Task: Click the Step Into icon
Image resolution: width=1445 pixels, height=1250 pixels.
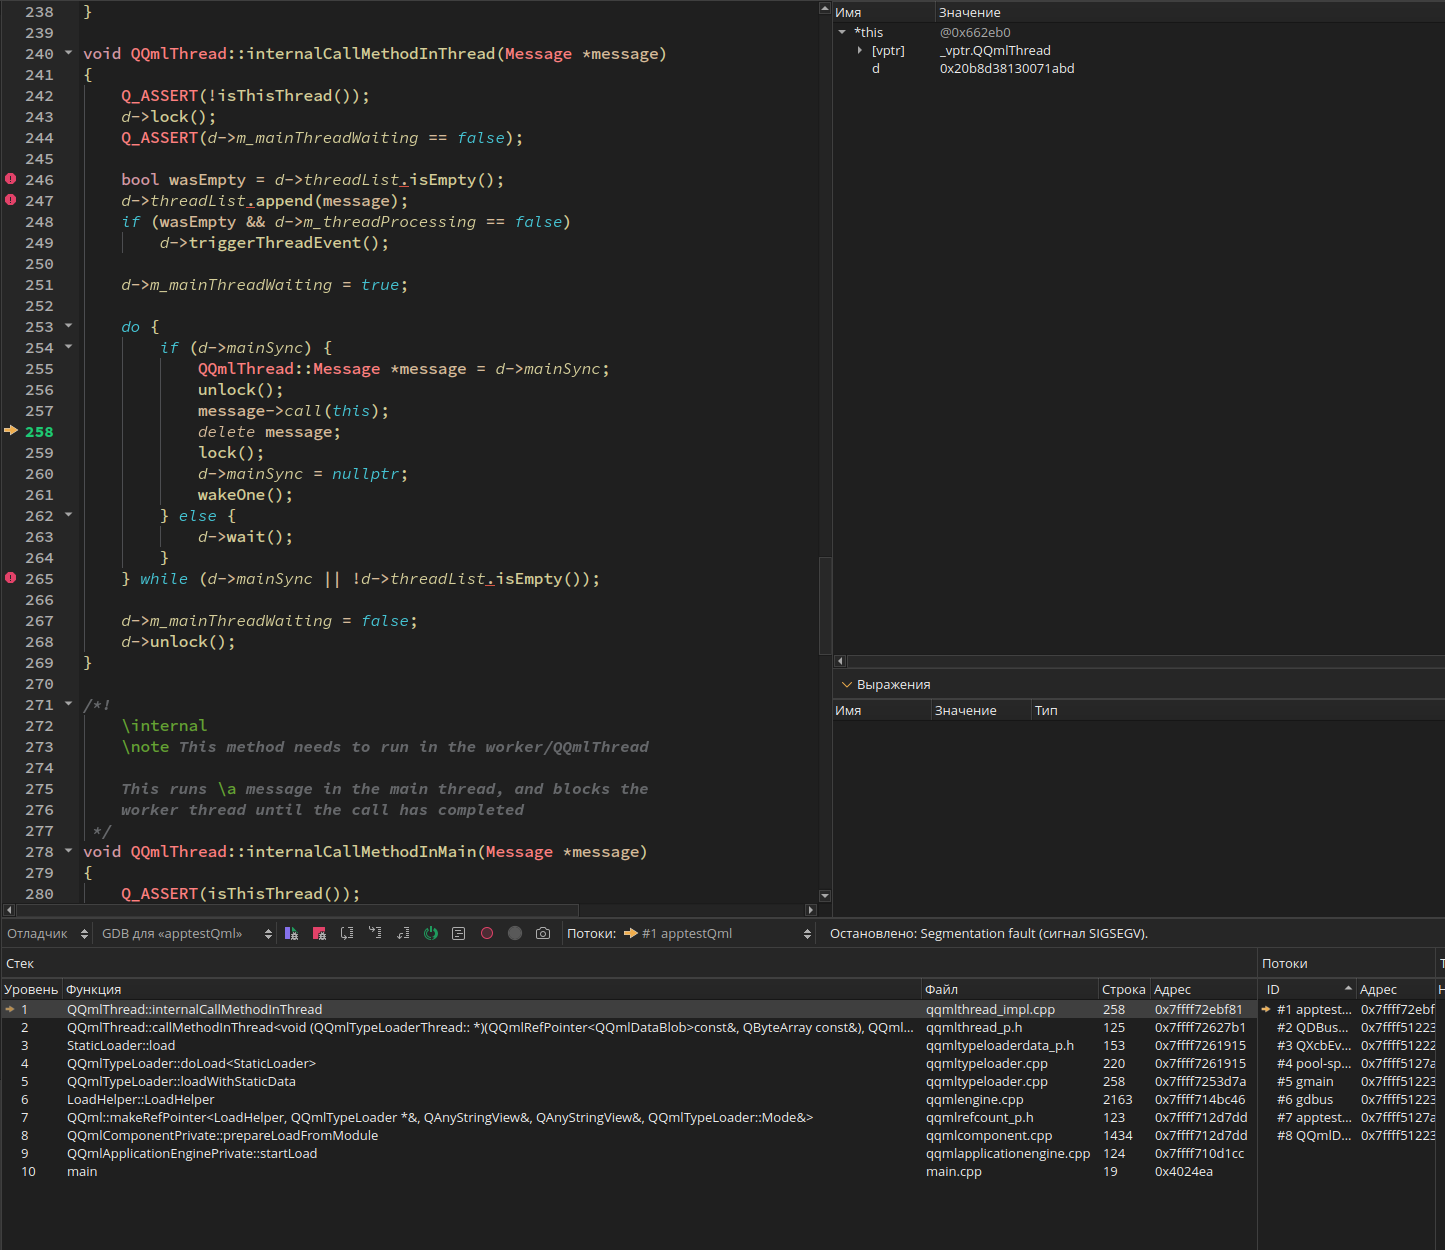Action: pos(375,933)
